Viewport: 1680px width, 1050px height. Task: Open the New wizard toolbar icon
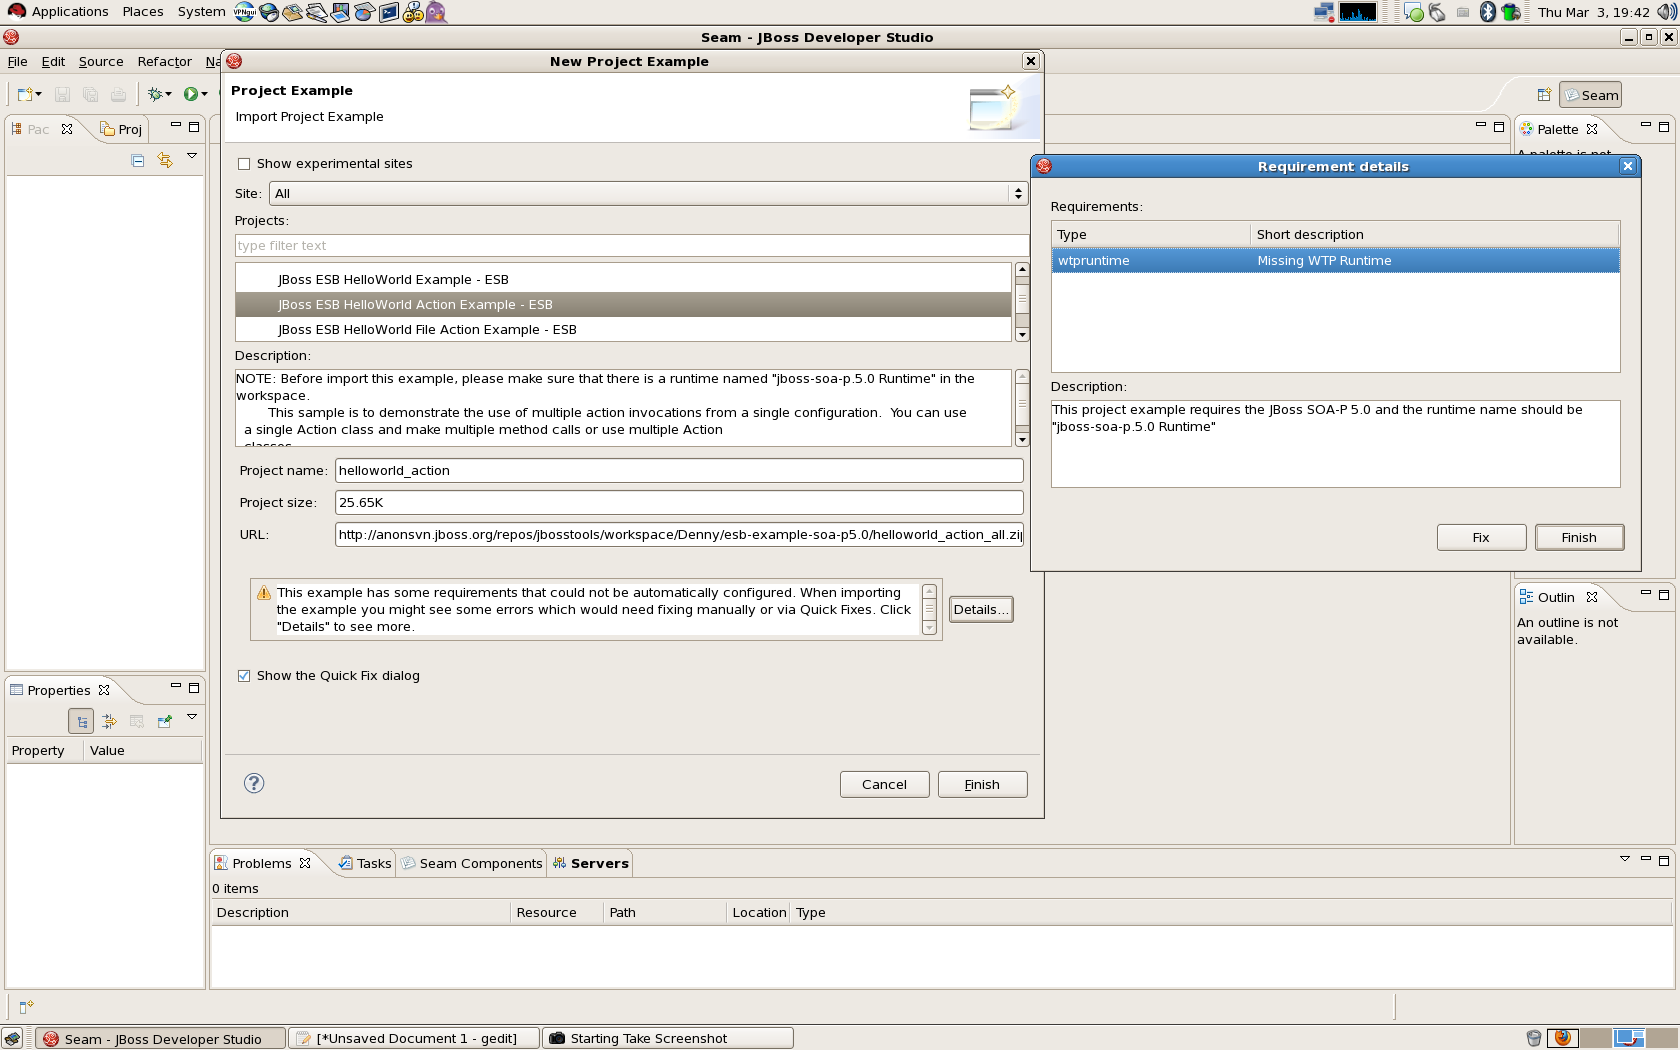click(x=25, y=94)
